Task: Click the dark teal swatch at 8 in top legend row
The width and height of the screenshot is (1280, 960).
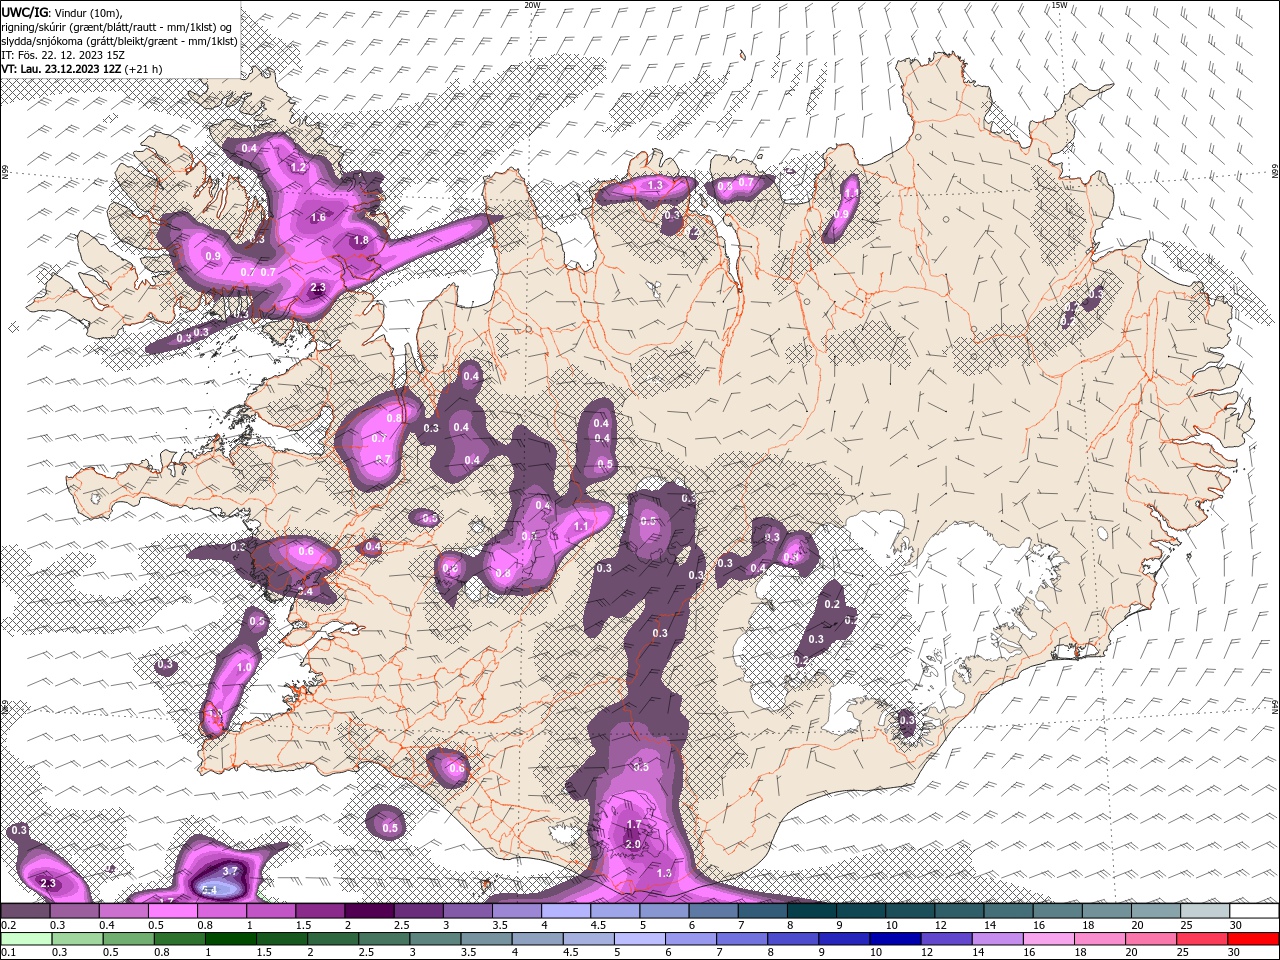Action: (812, 911)
